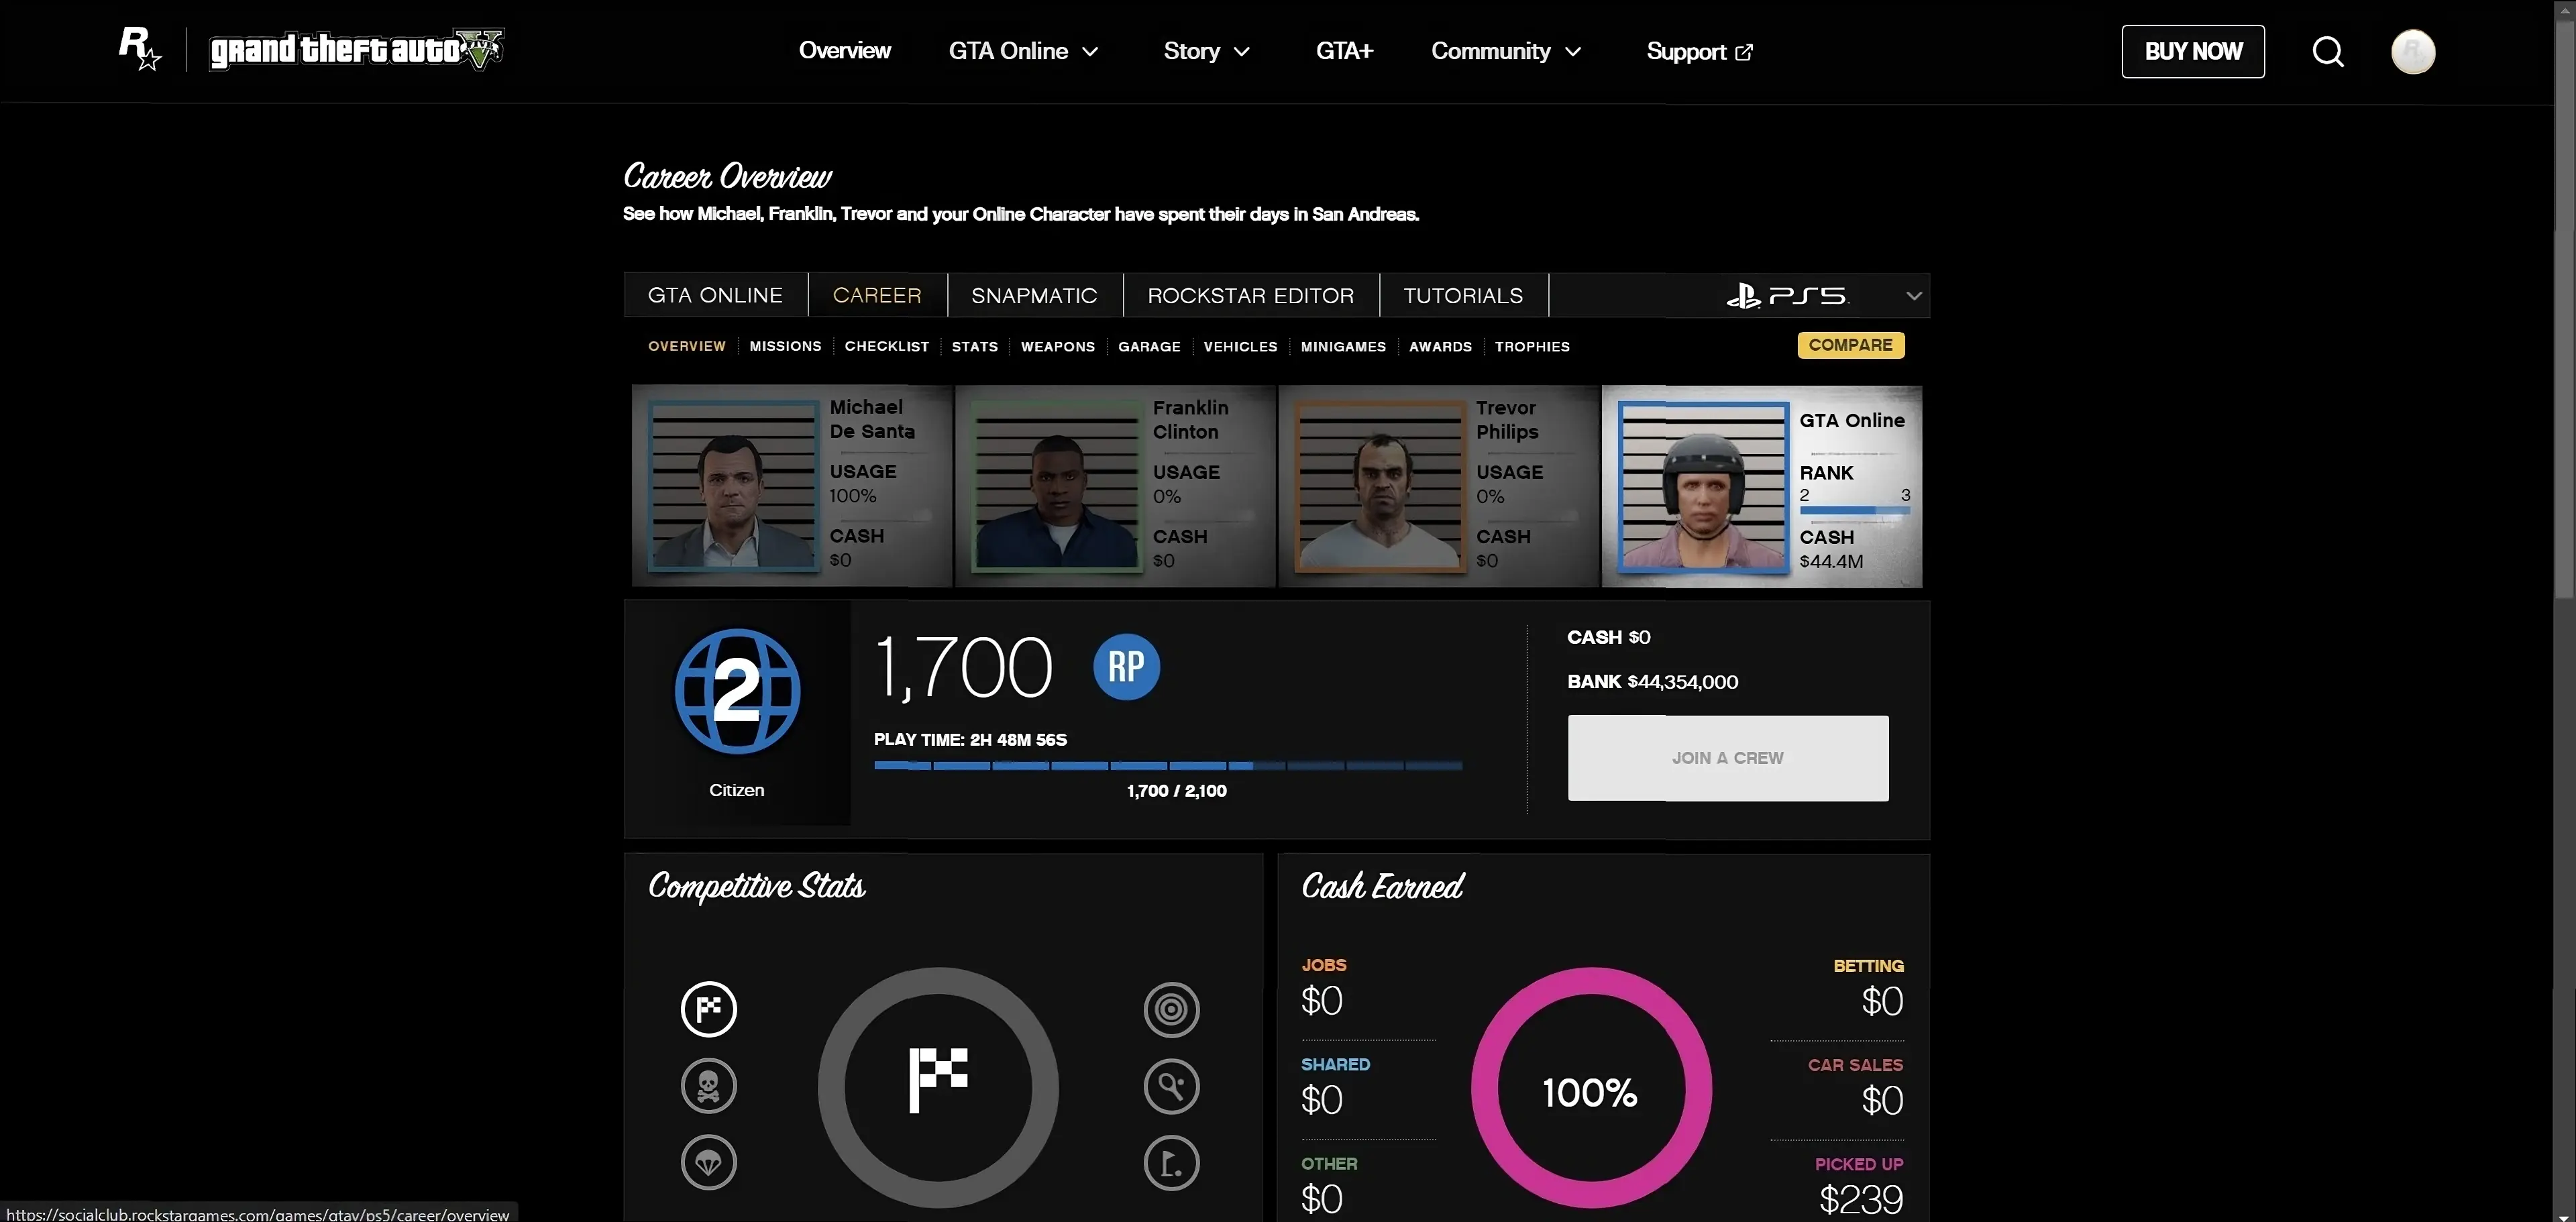
Task: Expand the GTA Online nav menu
Action: tap(1023, 51)
